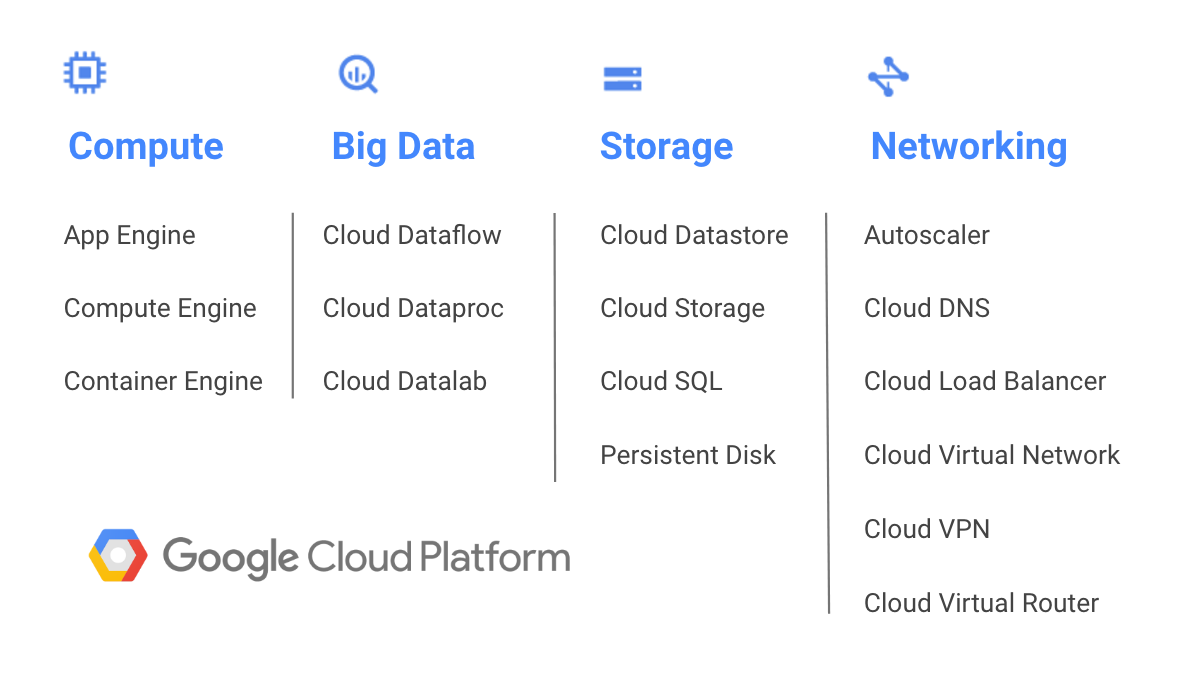The height and width of the screenshot is (674, 1190).
Task: Select Cloud SQL under Storage
Action: click(x=661, y=382)
